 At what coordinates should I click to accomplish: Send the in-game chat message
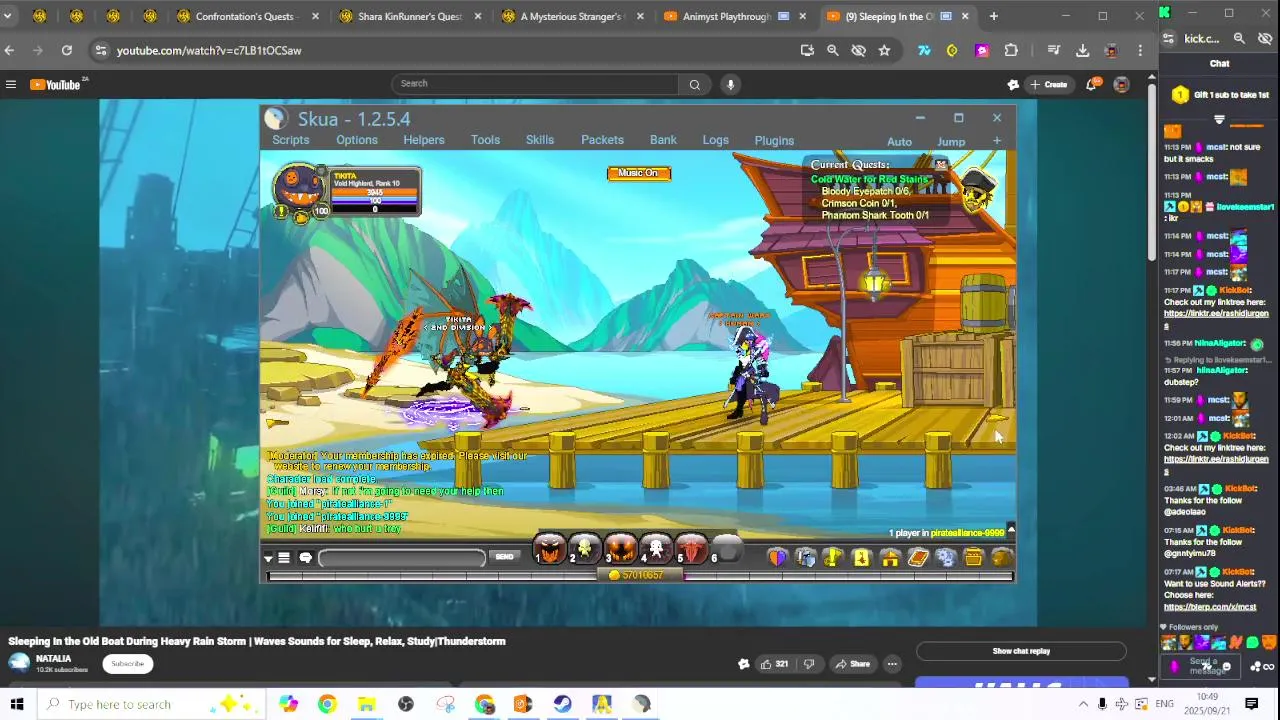point(504,557)
